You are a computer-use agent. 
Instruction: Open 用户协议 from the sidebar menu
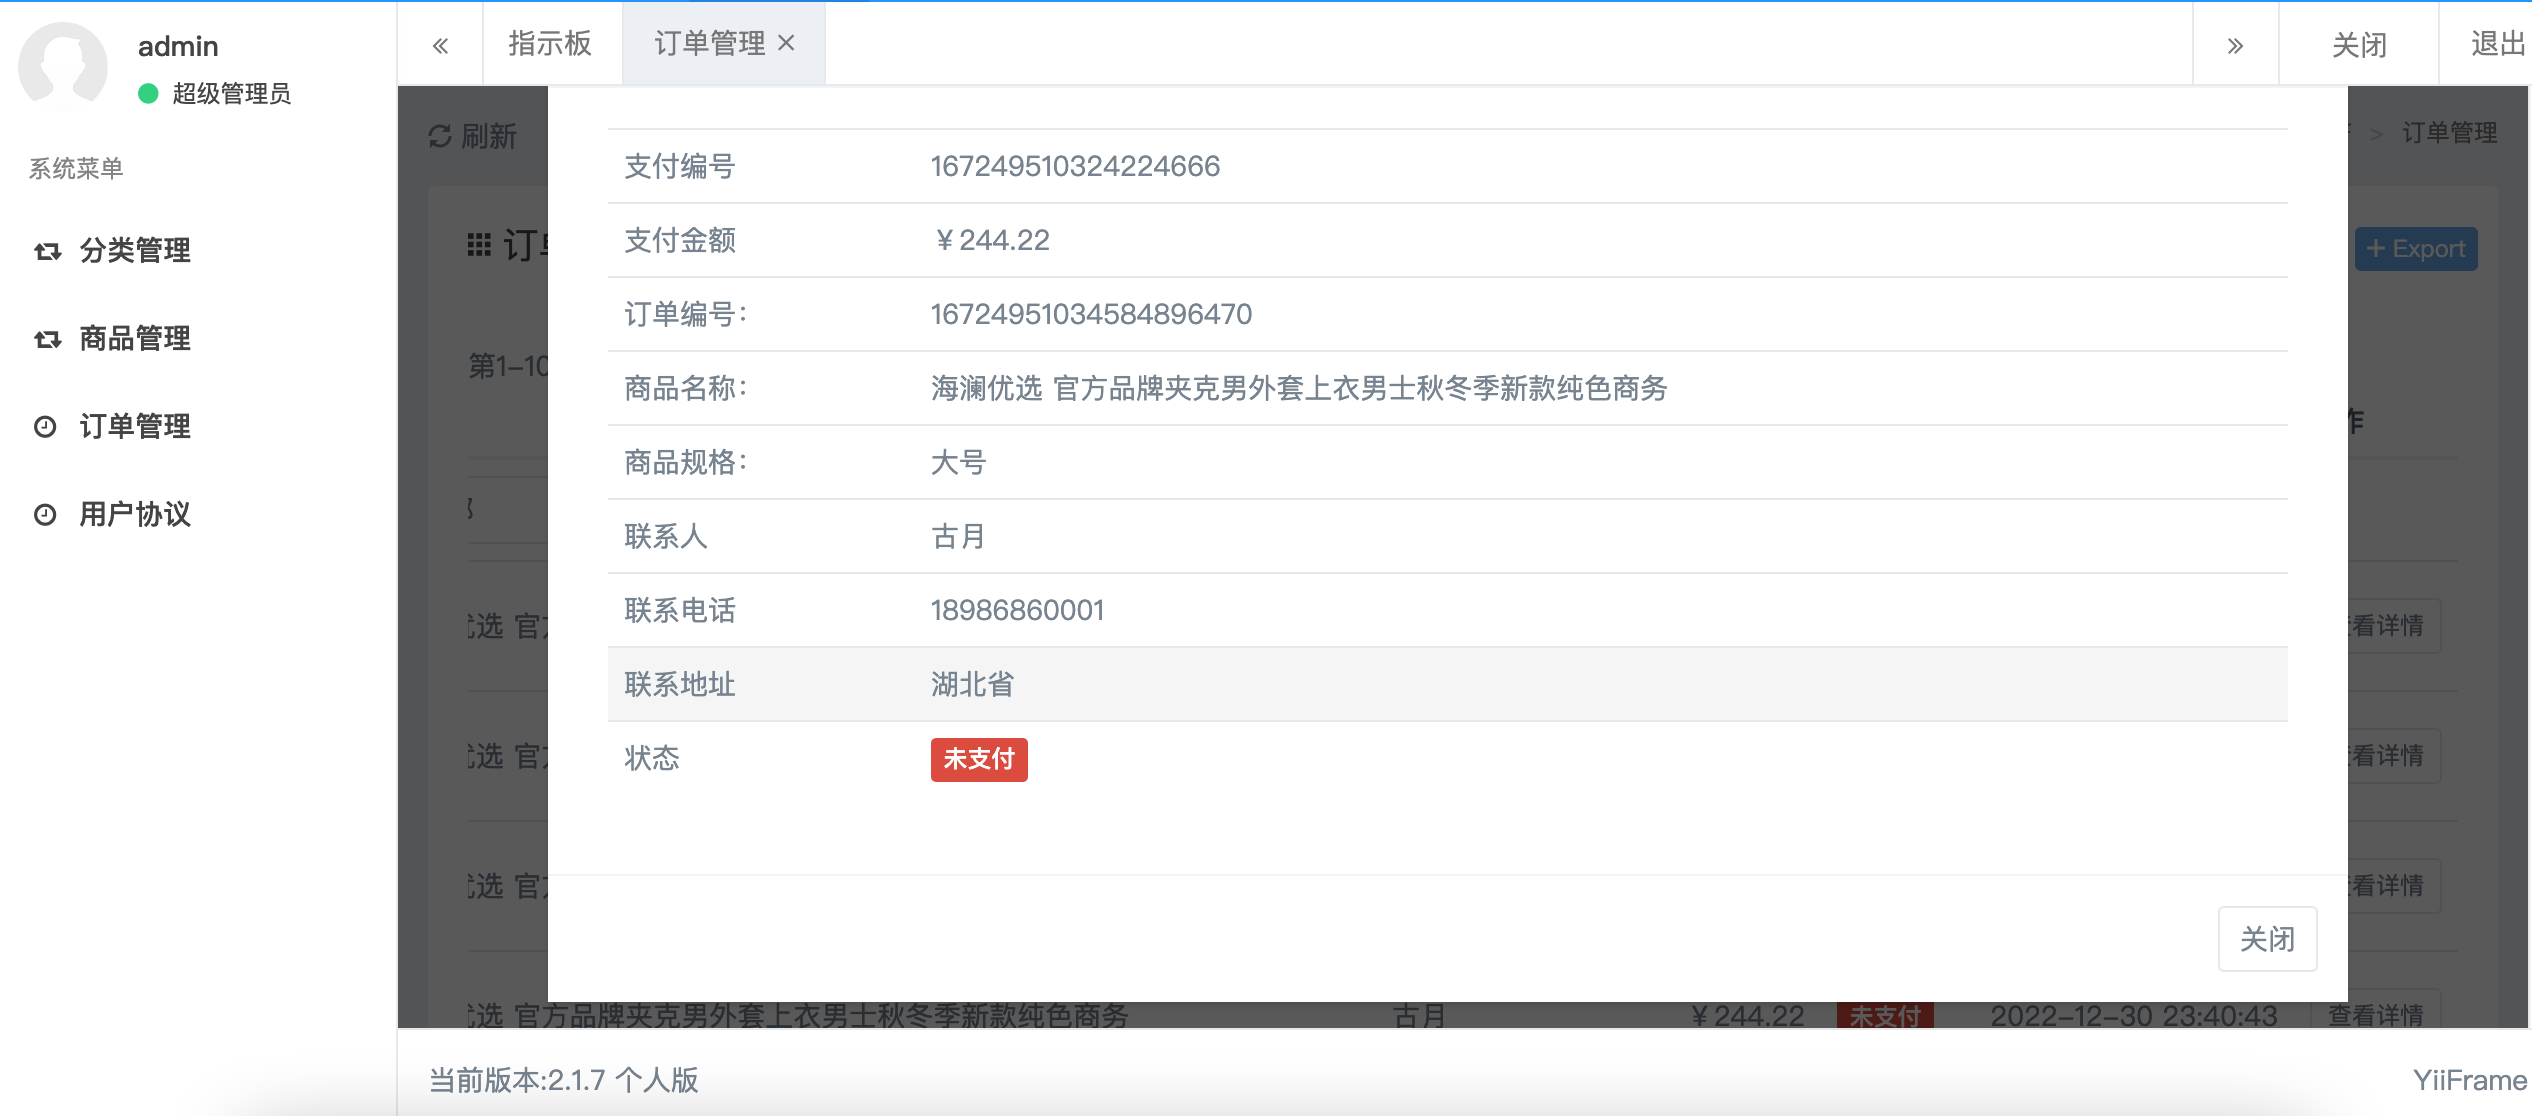tap(135, 515)
